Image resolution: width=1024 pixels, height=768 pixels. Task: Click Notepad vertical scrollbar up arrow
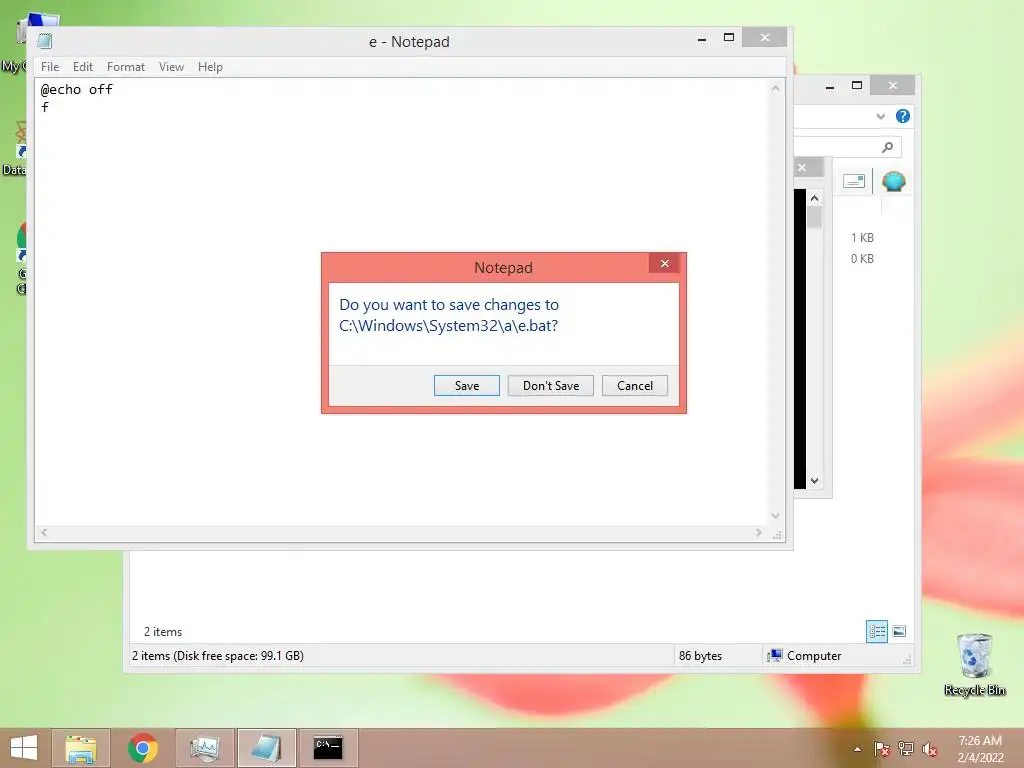point(775,88)
